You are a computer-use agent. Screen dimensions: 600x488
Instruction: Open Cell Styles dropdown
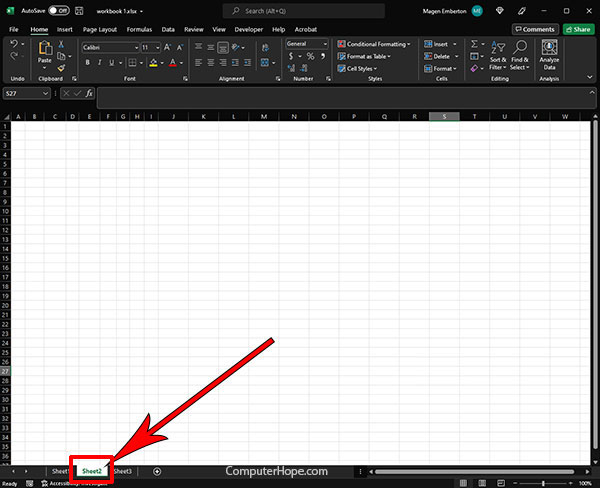pos(357,69)
